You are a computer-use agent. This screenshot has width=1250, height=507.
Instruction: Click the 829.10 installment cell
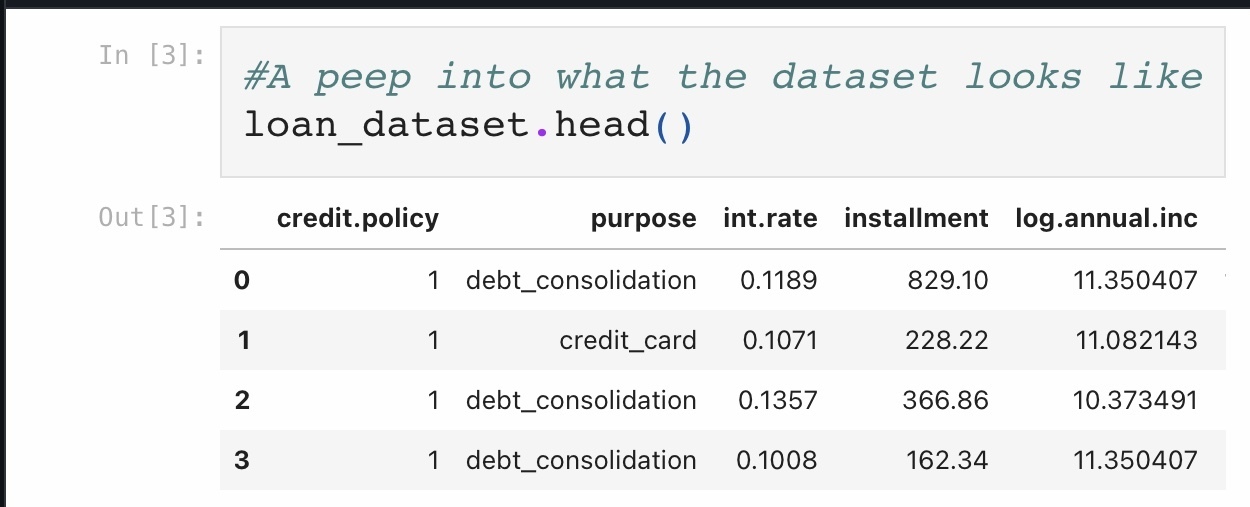click(x=947, y=281)
